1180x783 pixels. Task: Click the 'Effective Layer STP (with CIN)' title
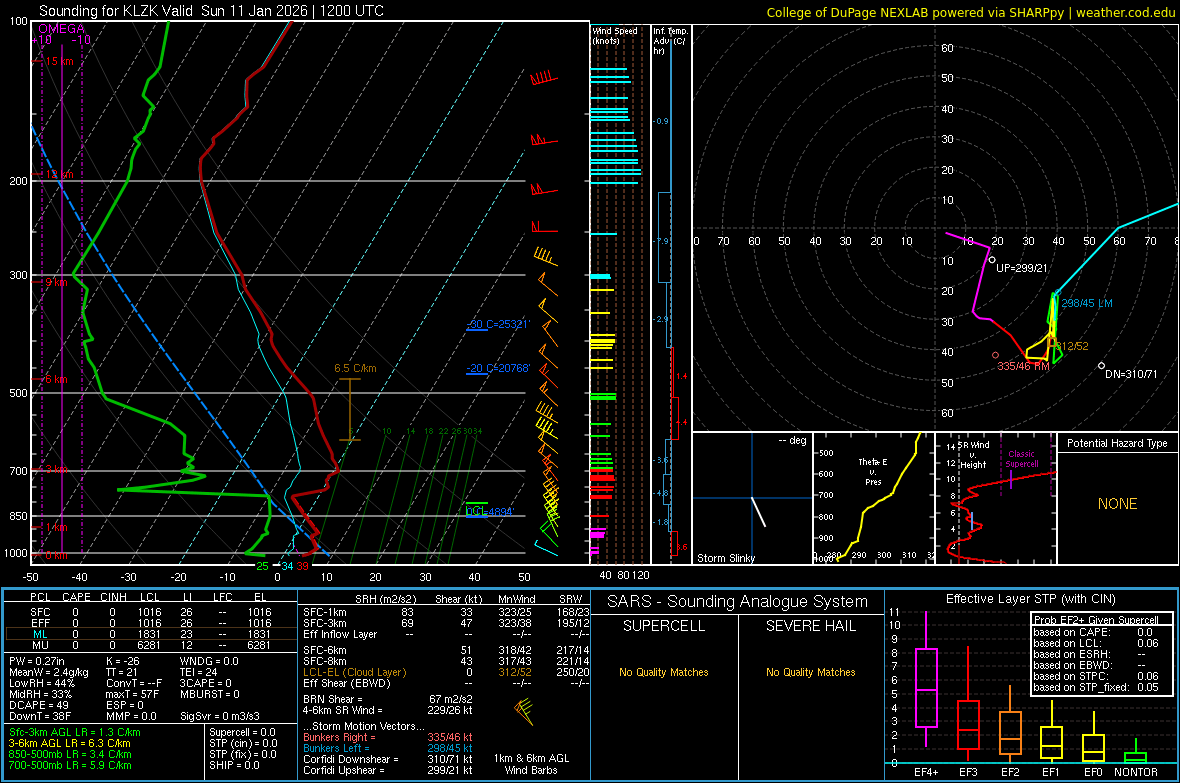(1030, 599)
